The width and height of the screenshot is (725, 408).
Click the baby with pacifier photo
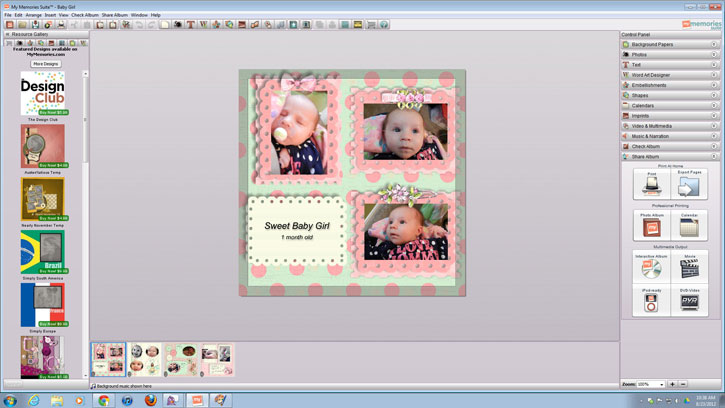(x=298, y=133)
